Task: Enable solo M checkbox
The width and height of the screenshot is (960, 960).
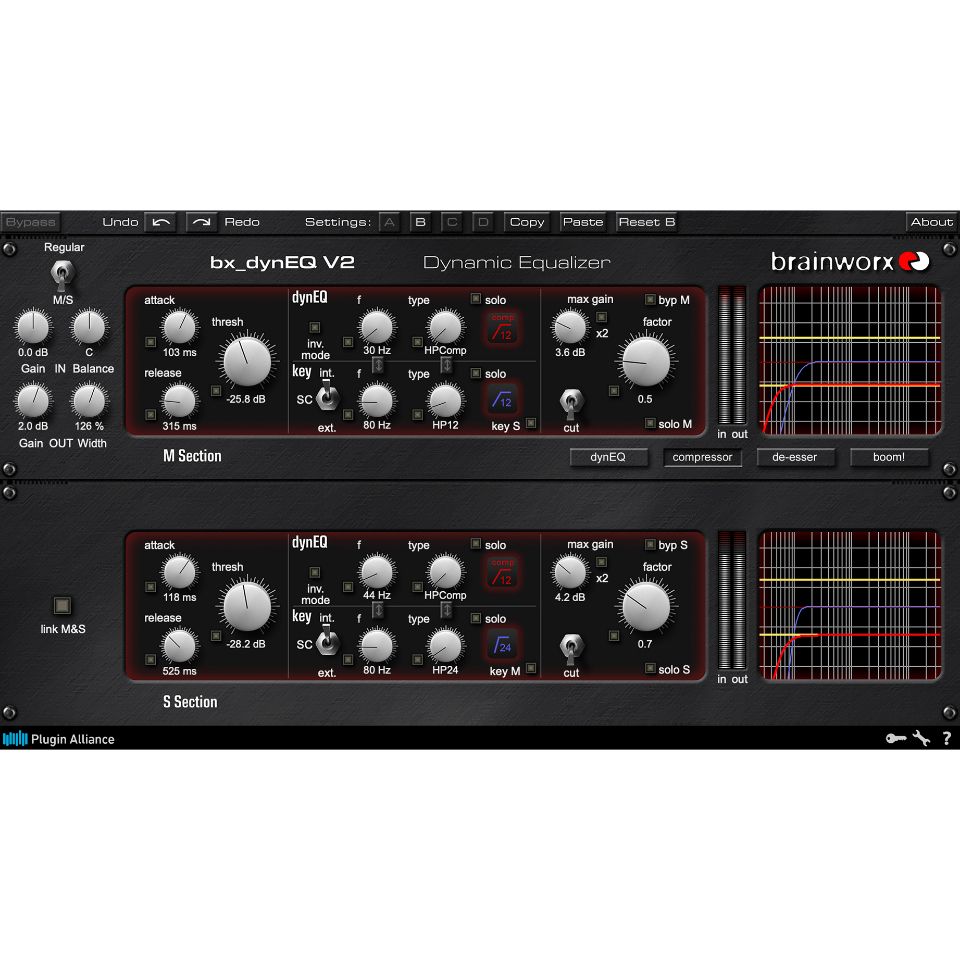Action: [650, 423]
